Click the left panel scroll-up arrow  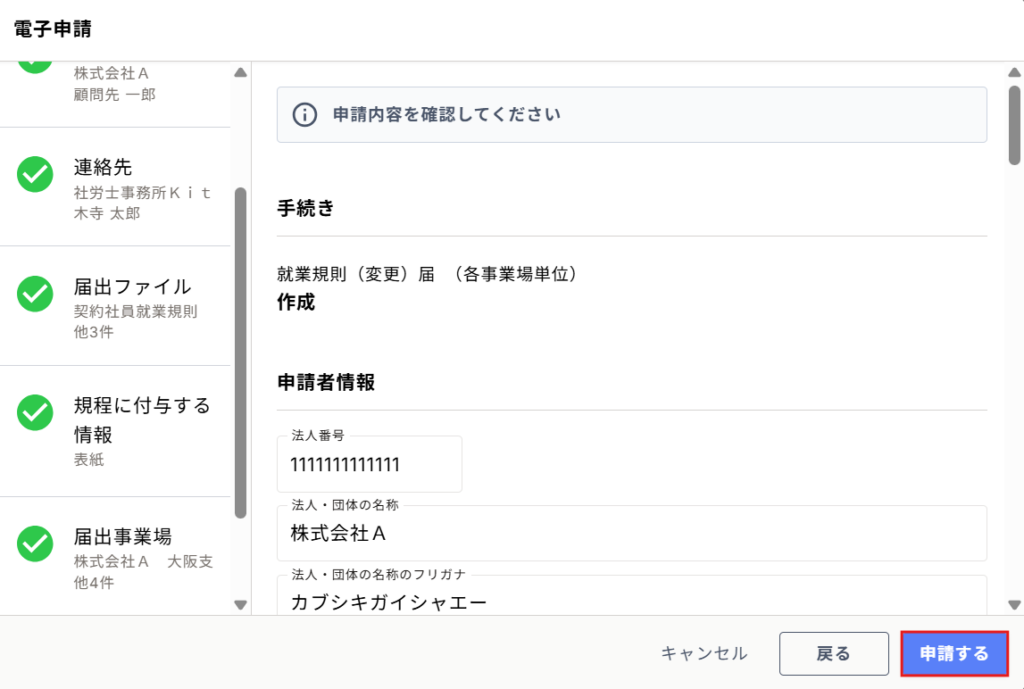point(240,72)
